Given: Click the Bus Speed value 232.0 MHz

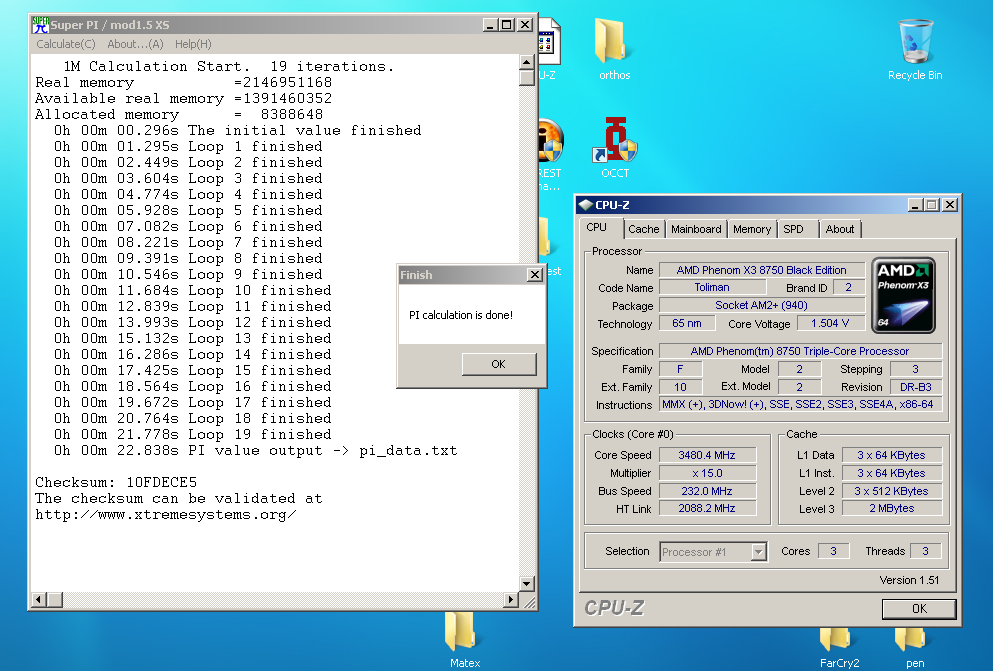Looking at the screenshot, I should pos(707,491).
